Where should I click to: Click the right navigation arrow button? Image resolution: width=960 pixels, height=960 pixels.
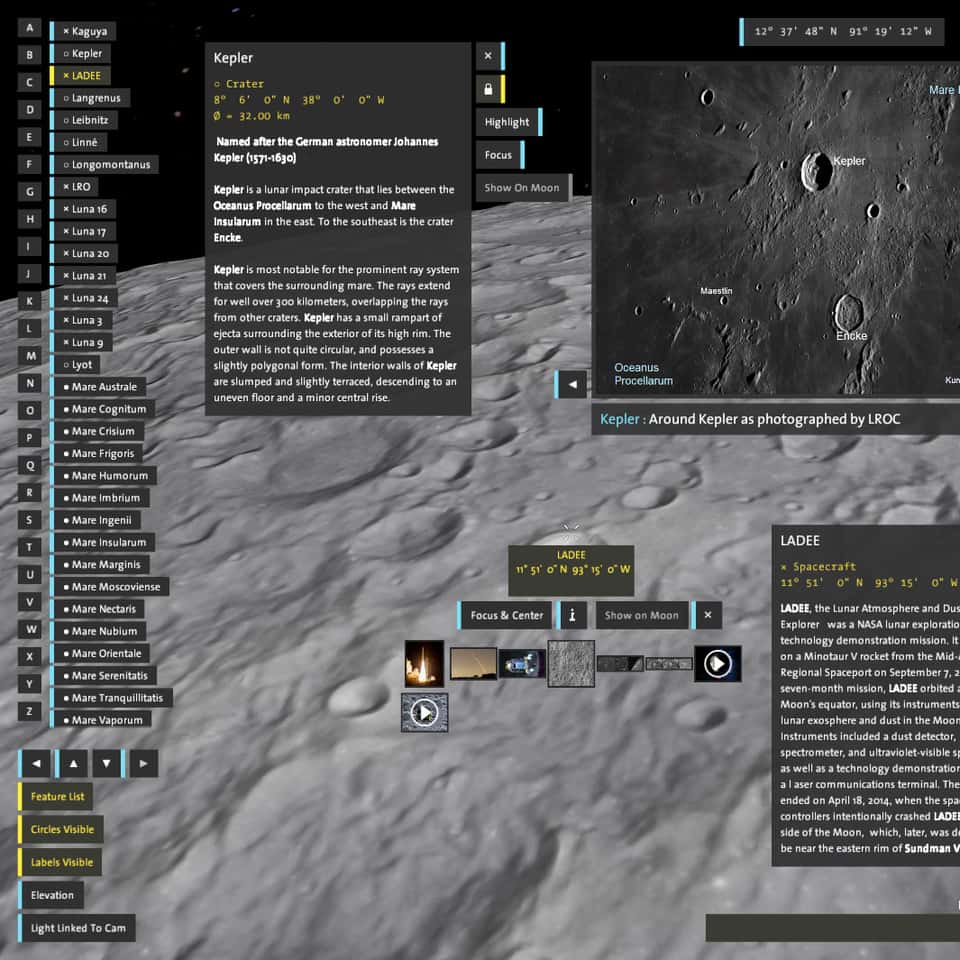coord(143,762)
